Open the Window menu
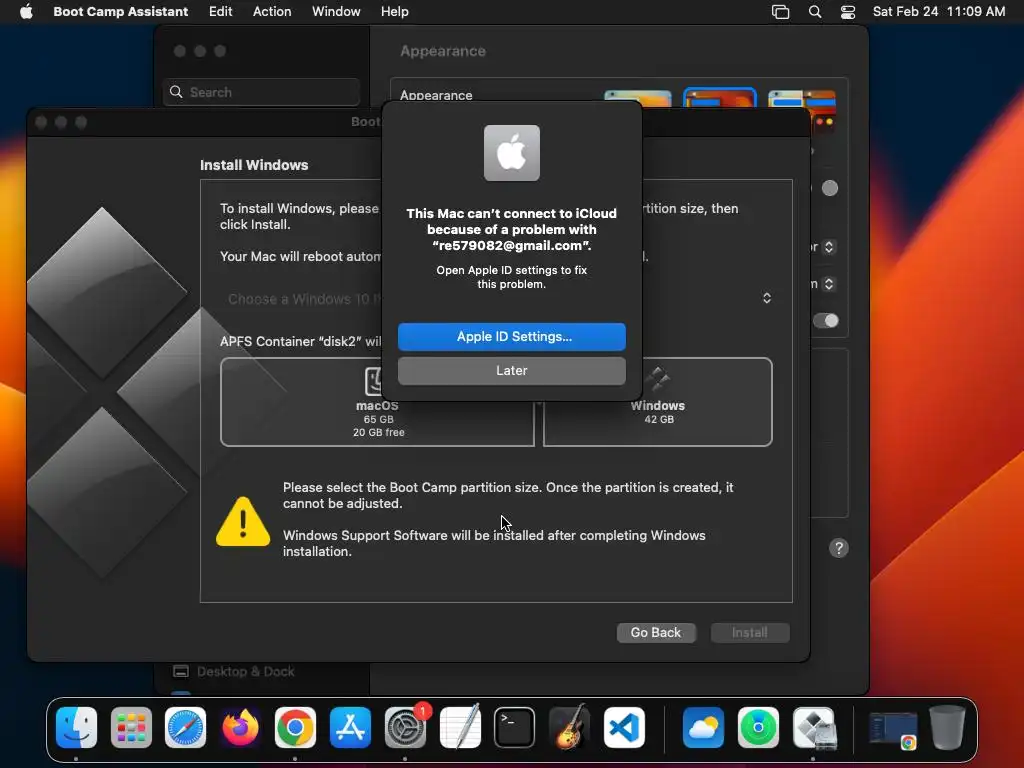This screenshot has width=1024, height=768. click(336, 12)
